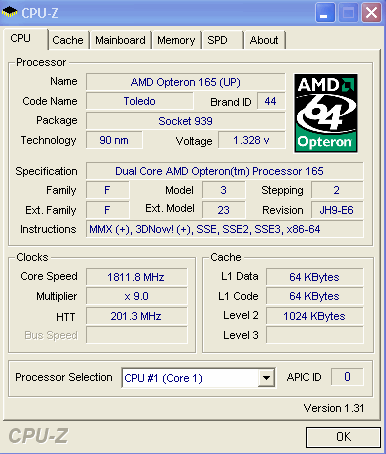Click the APIC ID value 0
This screenshot has height=454, width=386.
(x=347, y=377)
